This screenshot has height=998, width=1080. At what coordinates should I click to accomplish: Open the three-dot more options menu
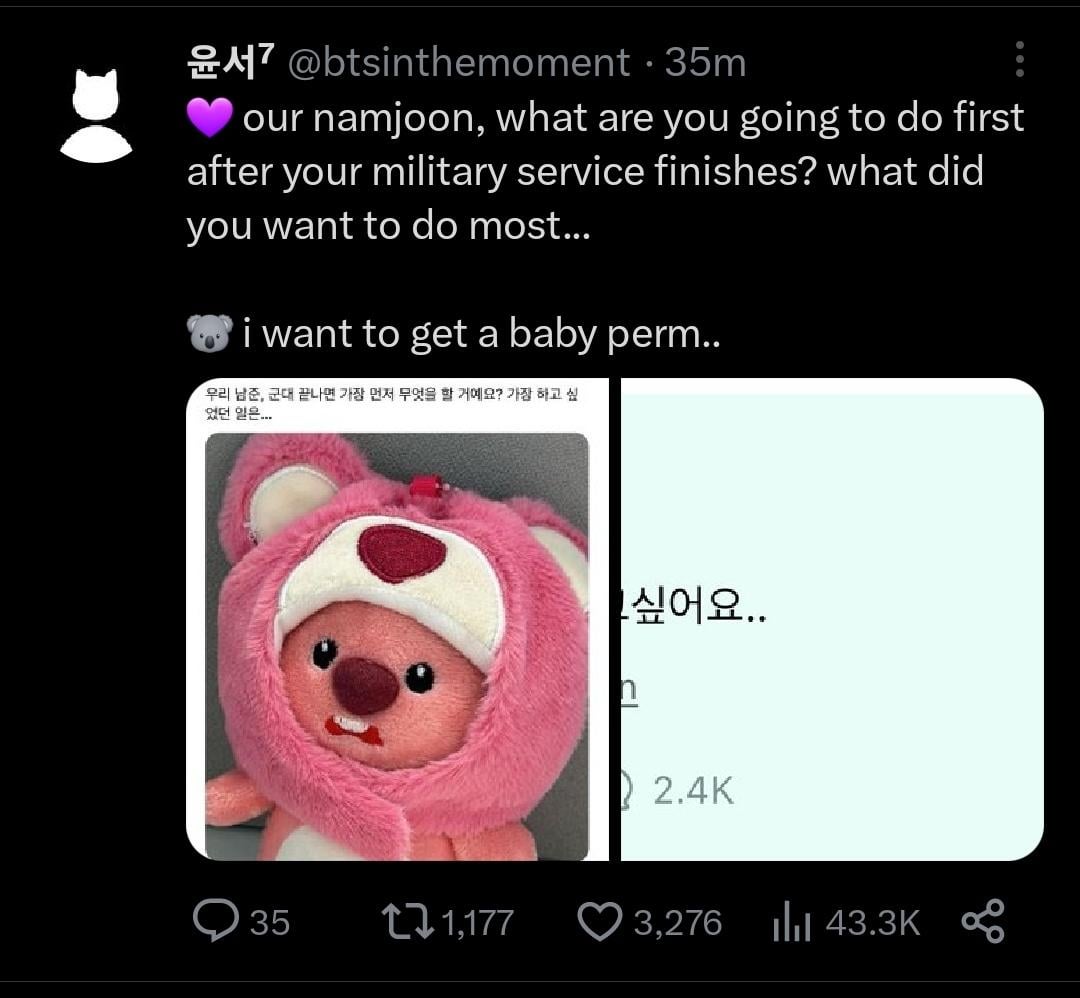1019,60
